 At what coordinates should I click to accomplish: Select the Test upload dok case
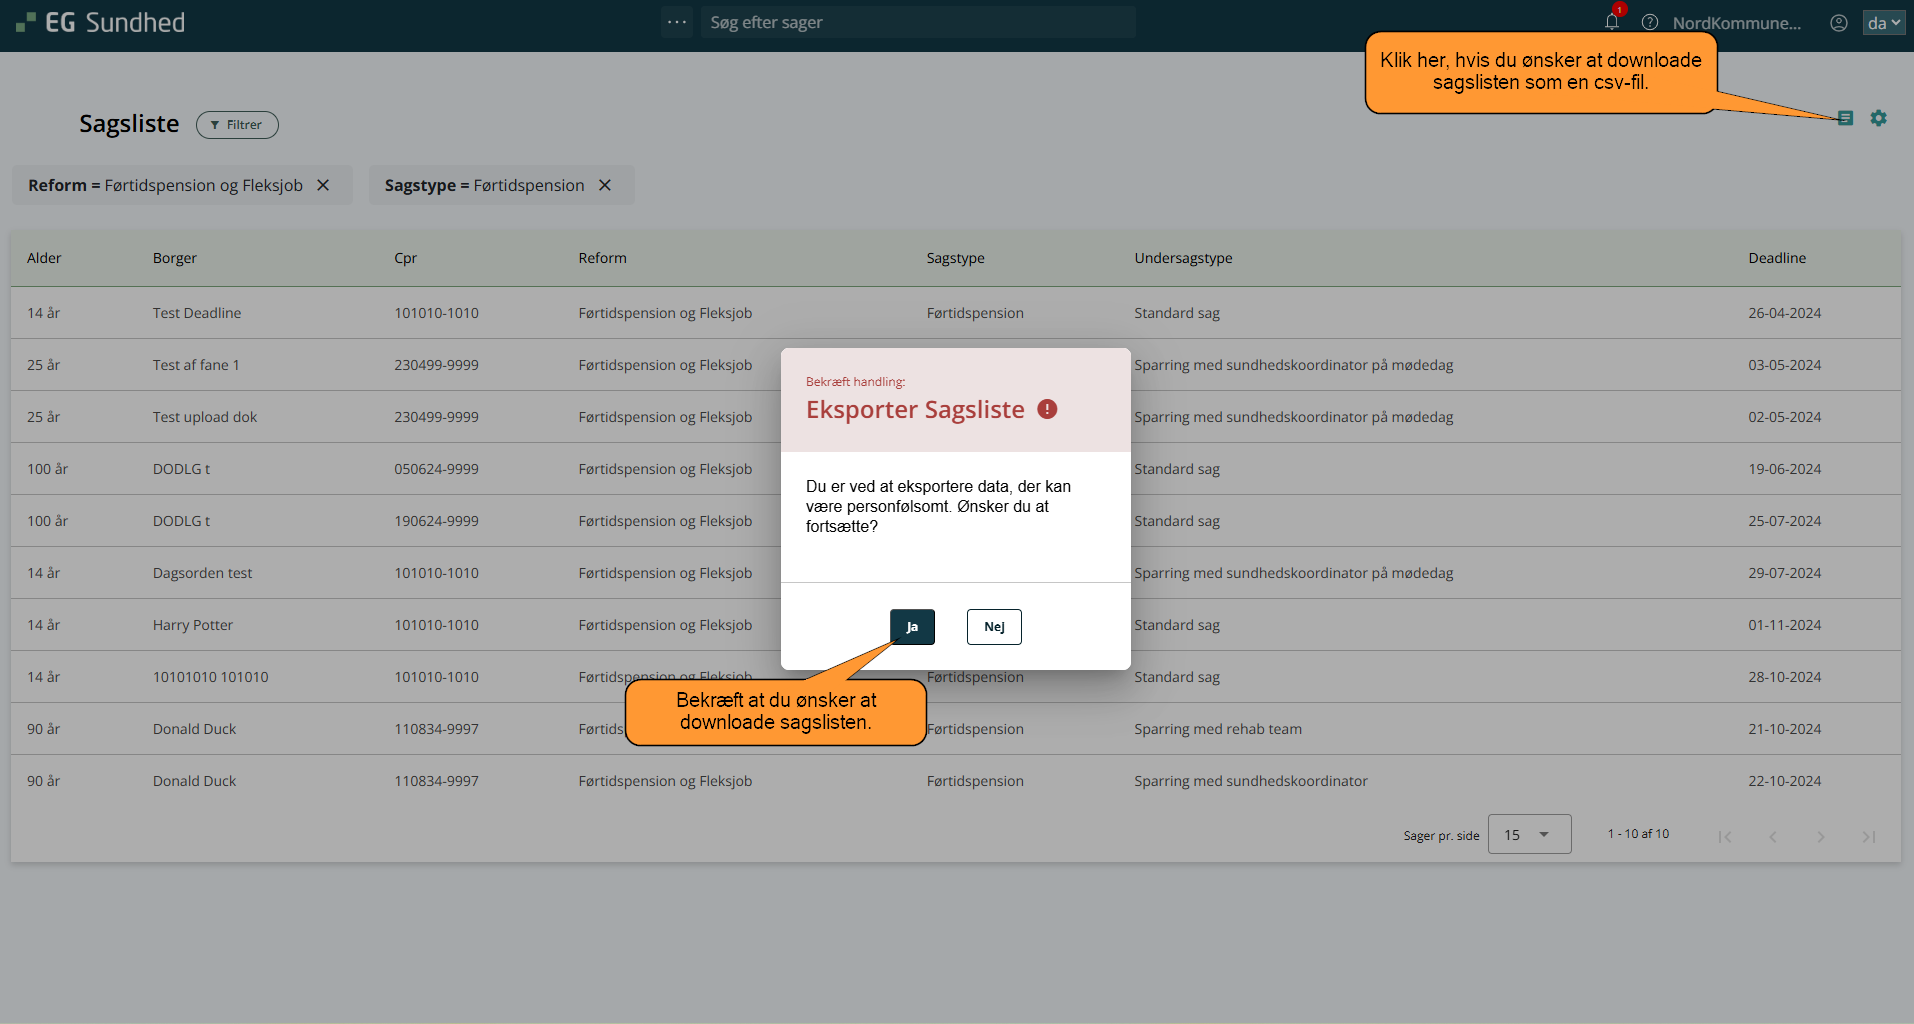205,417
